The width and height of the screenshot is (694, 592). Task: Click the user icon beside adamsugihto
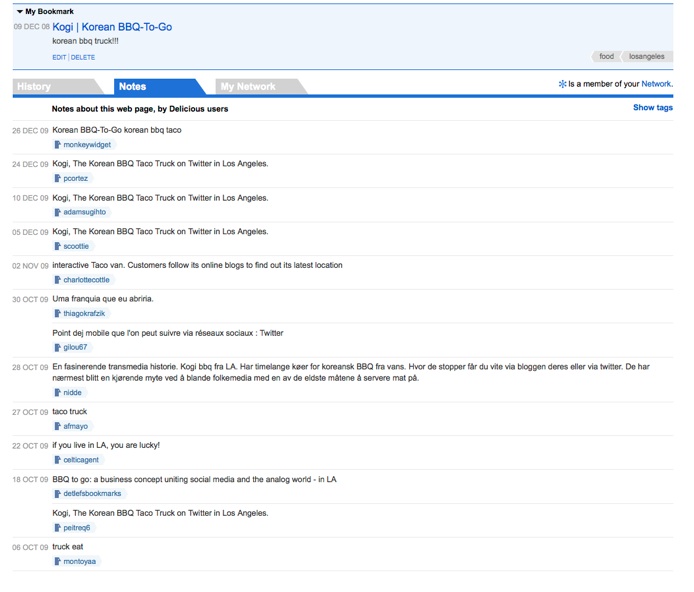(x=58, y=212)
